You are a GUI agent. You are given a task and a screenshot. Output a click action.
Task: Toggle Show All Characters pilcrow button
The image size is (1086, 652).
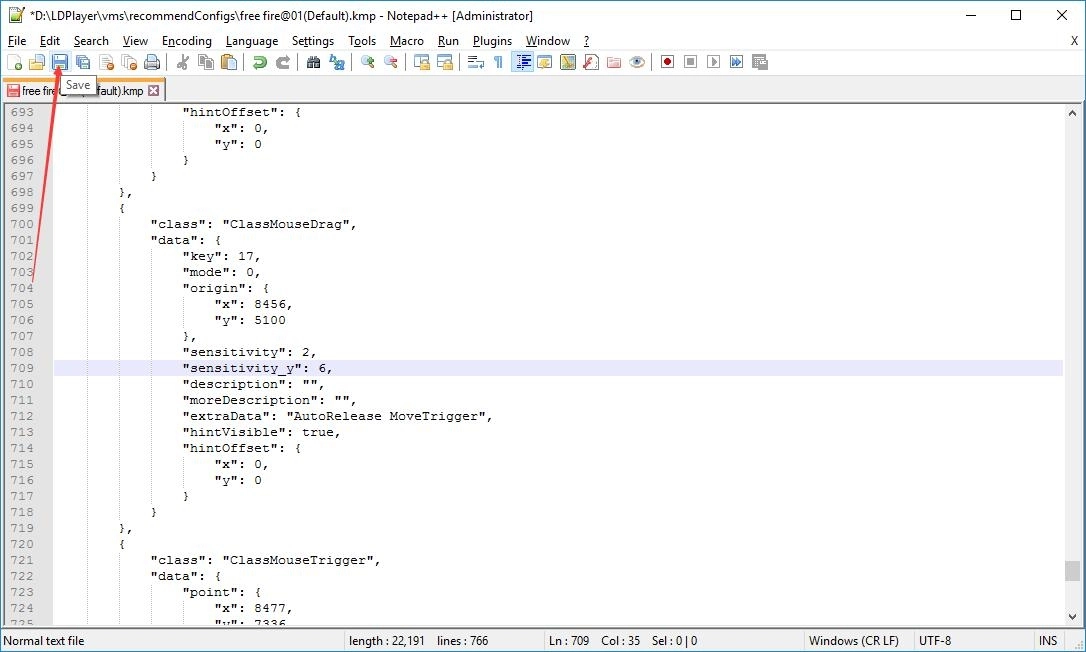click(498, 62)
